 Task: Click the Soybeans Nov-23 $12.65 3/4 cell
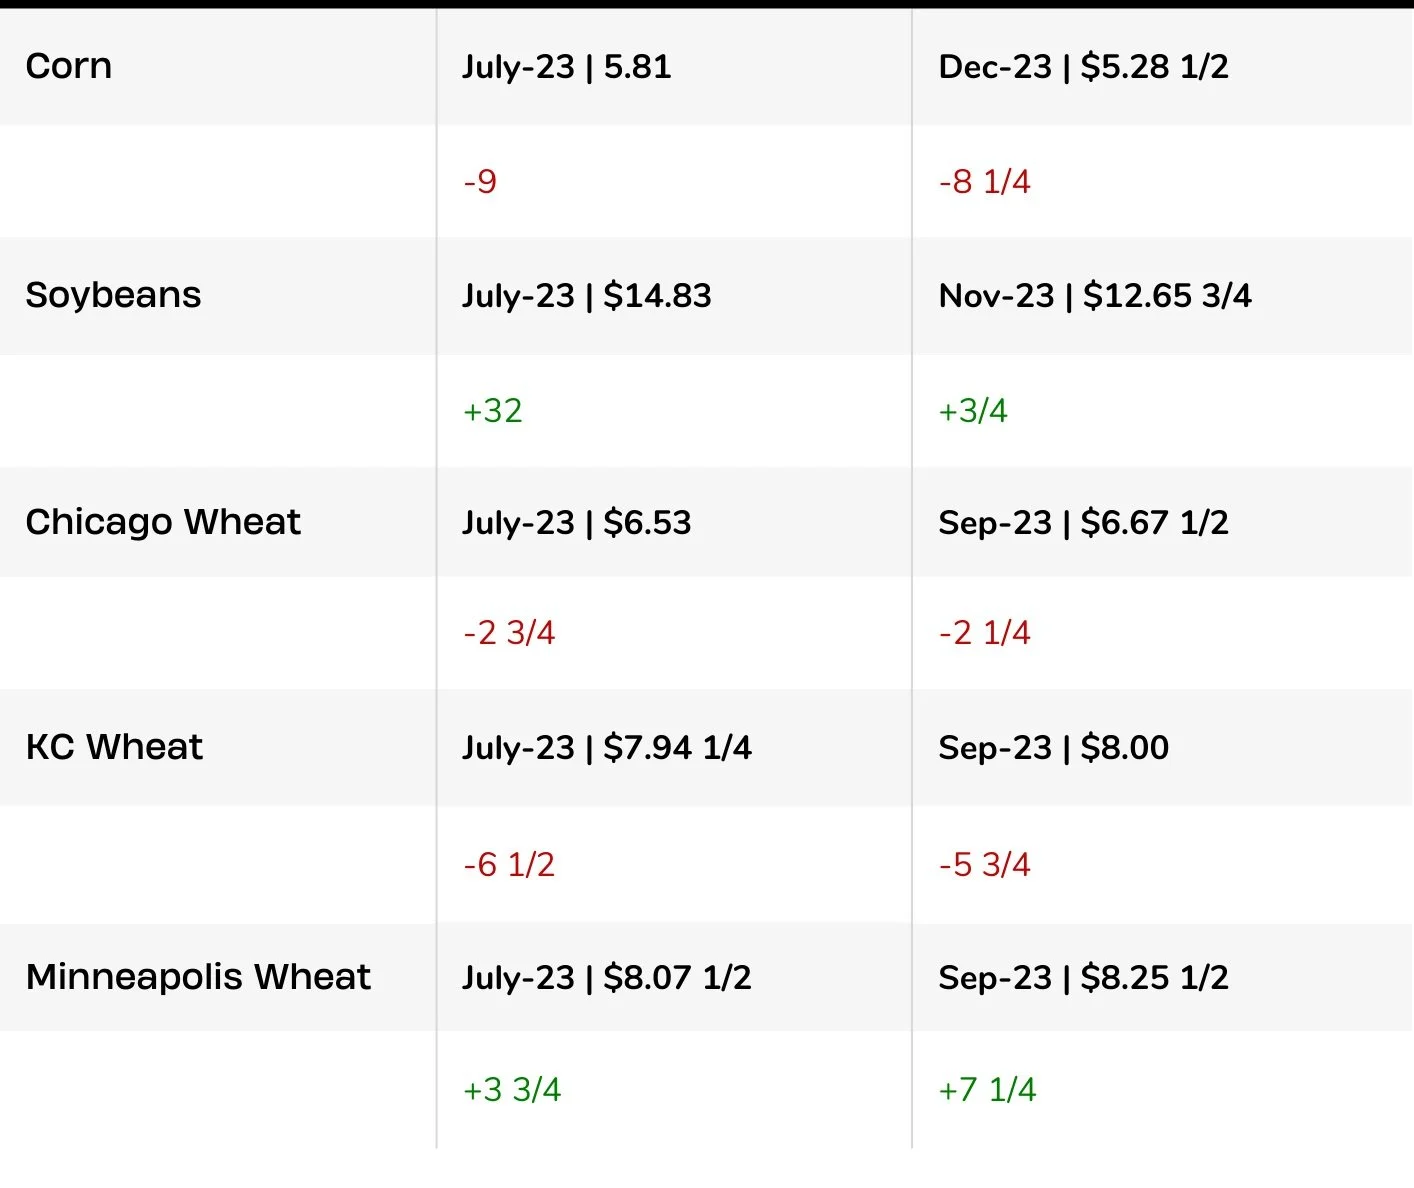[x=1095, y=296]
